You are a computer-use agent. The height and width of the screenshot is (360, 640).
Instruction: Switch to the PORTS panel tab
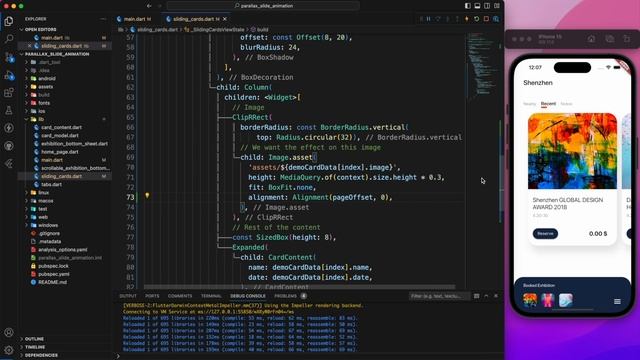click(x=152, y=296)
